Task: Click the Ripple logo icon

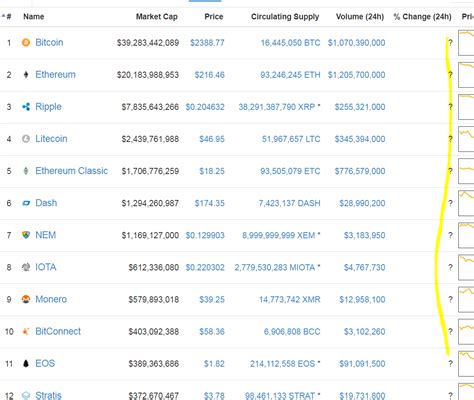Action: 26,107
